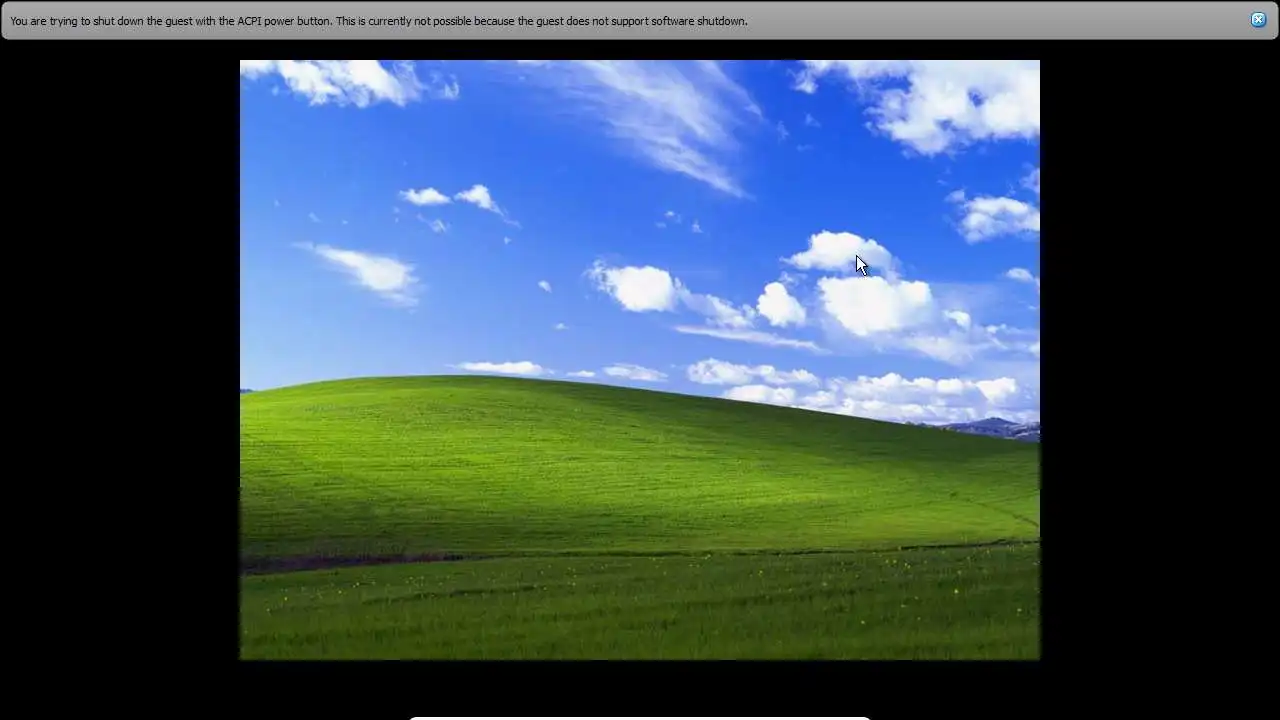The image size is (1280, 720).
Task: Click the ACPI power button warning text
Action: [x=379, y=21]
